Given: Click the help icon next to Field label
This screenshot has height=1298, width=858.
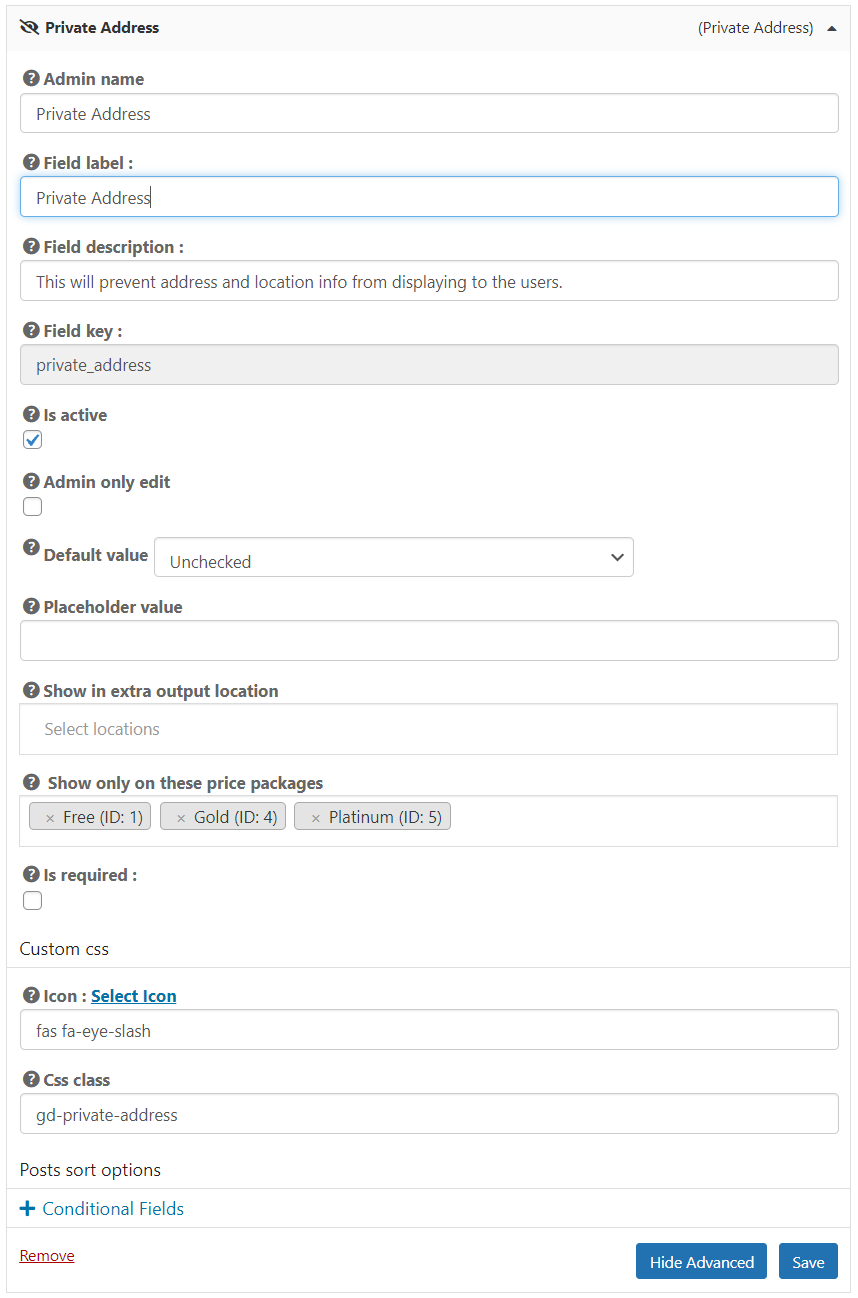Looking at the screenshot, I should tap(31, 162).
